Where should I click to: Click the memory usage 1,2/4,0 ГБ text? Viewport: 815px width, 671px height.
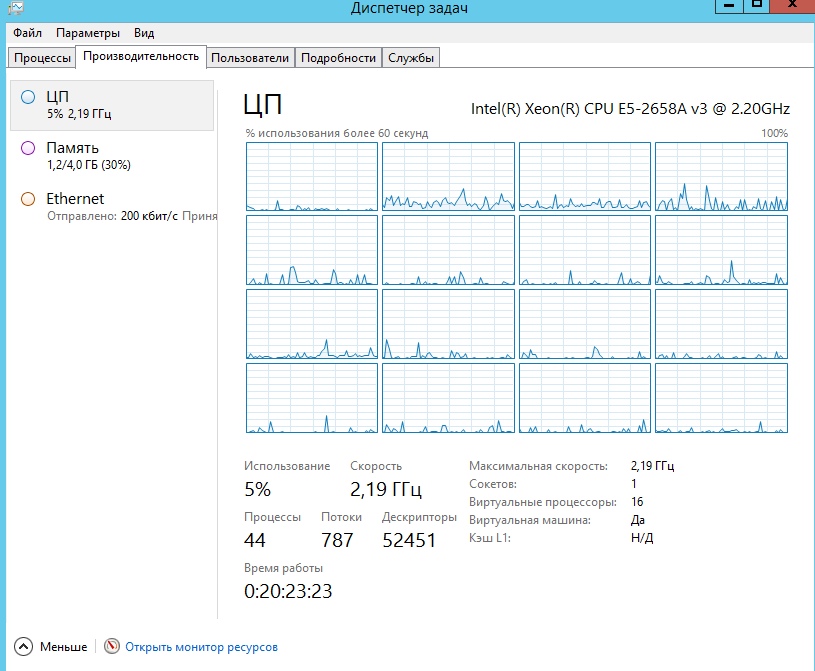89,165
